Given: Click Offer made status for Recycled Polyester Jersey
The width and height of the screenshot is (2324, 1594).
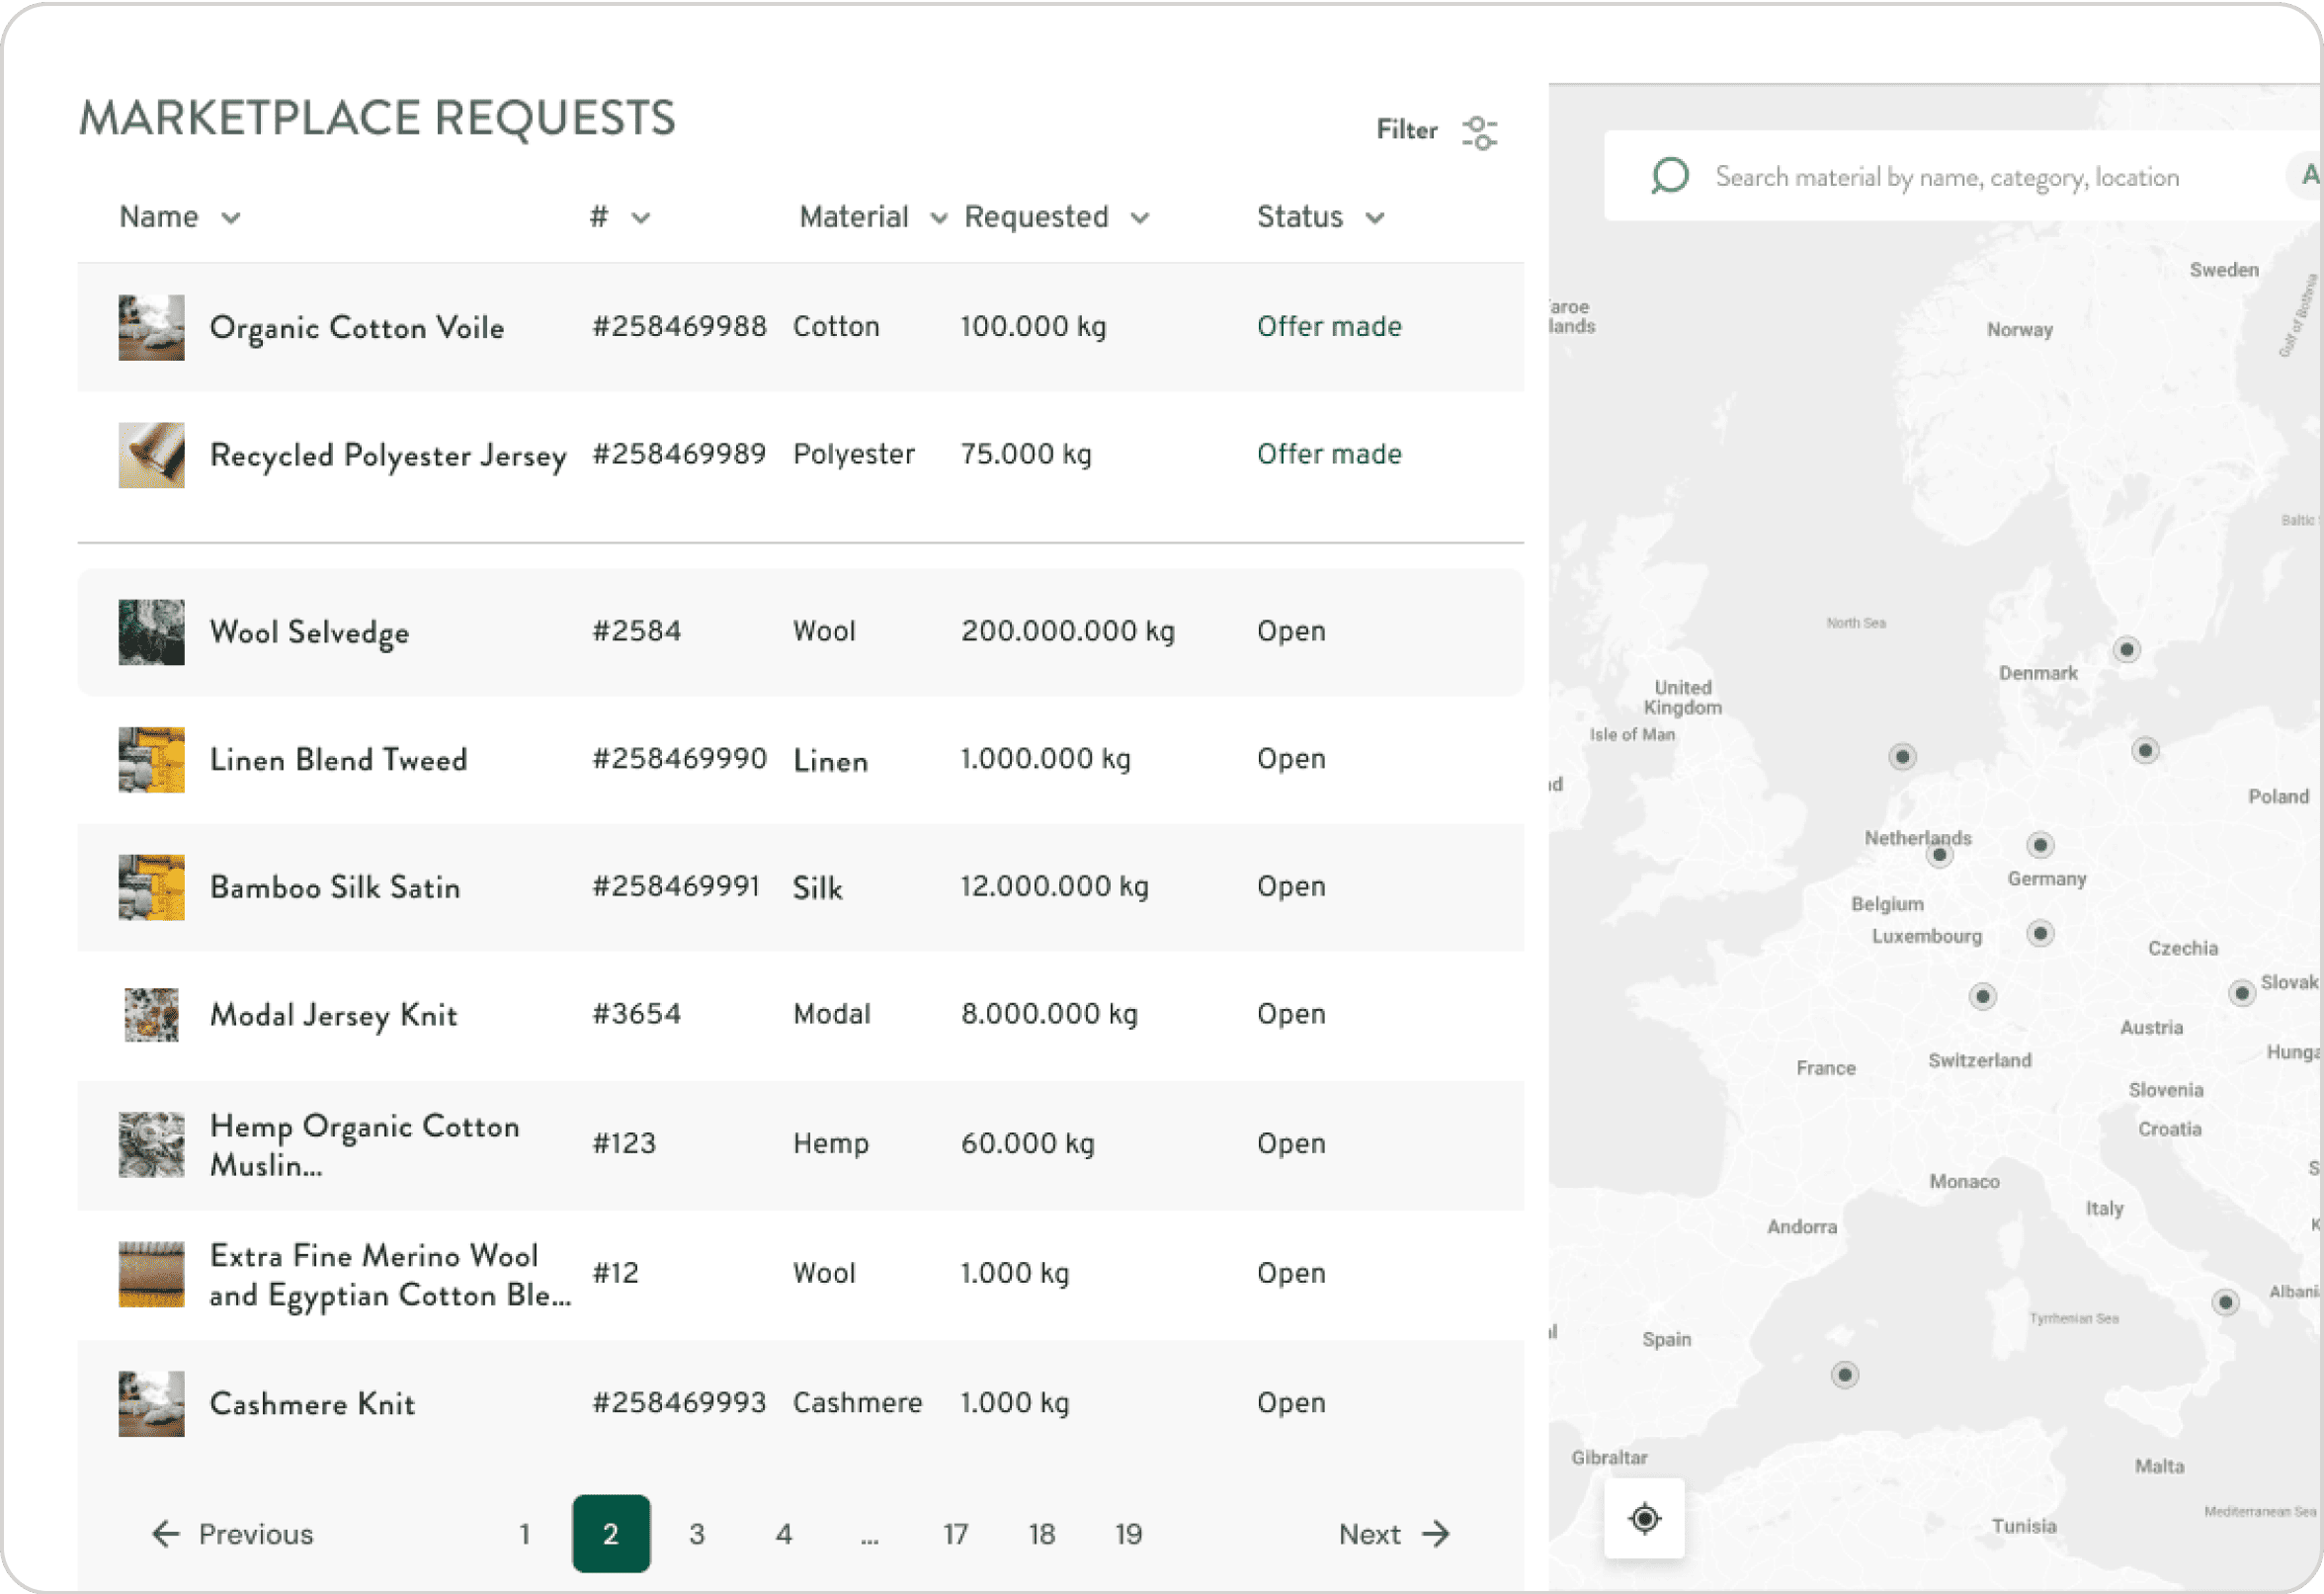Looking at the screenshot, I should coord(1329,454).
